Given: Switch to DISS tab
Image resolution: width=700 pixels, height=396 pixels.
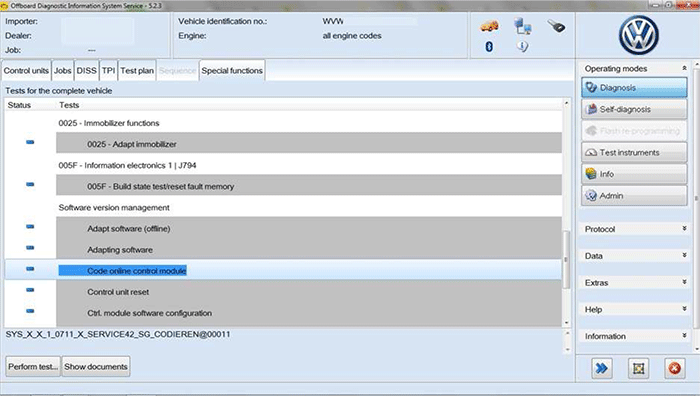Looking at the screenshot, I should coord(87,71).
